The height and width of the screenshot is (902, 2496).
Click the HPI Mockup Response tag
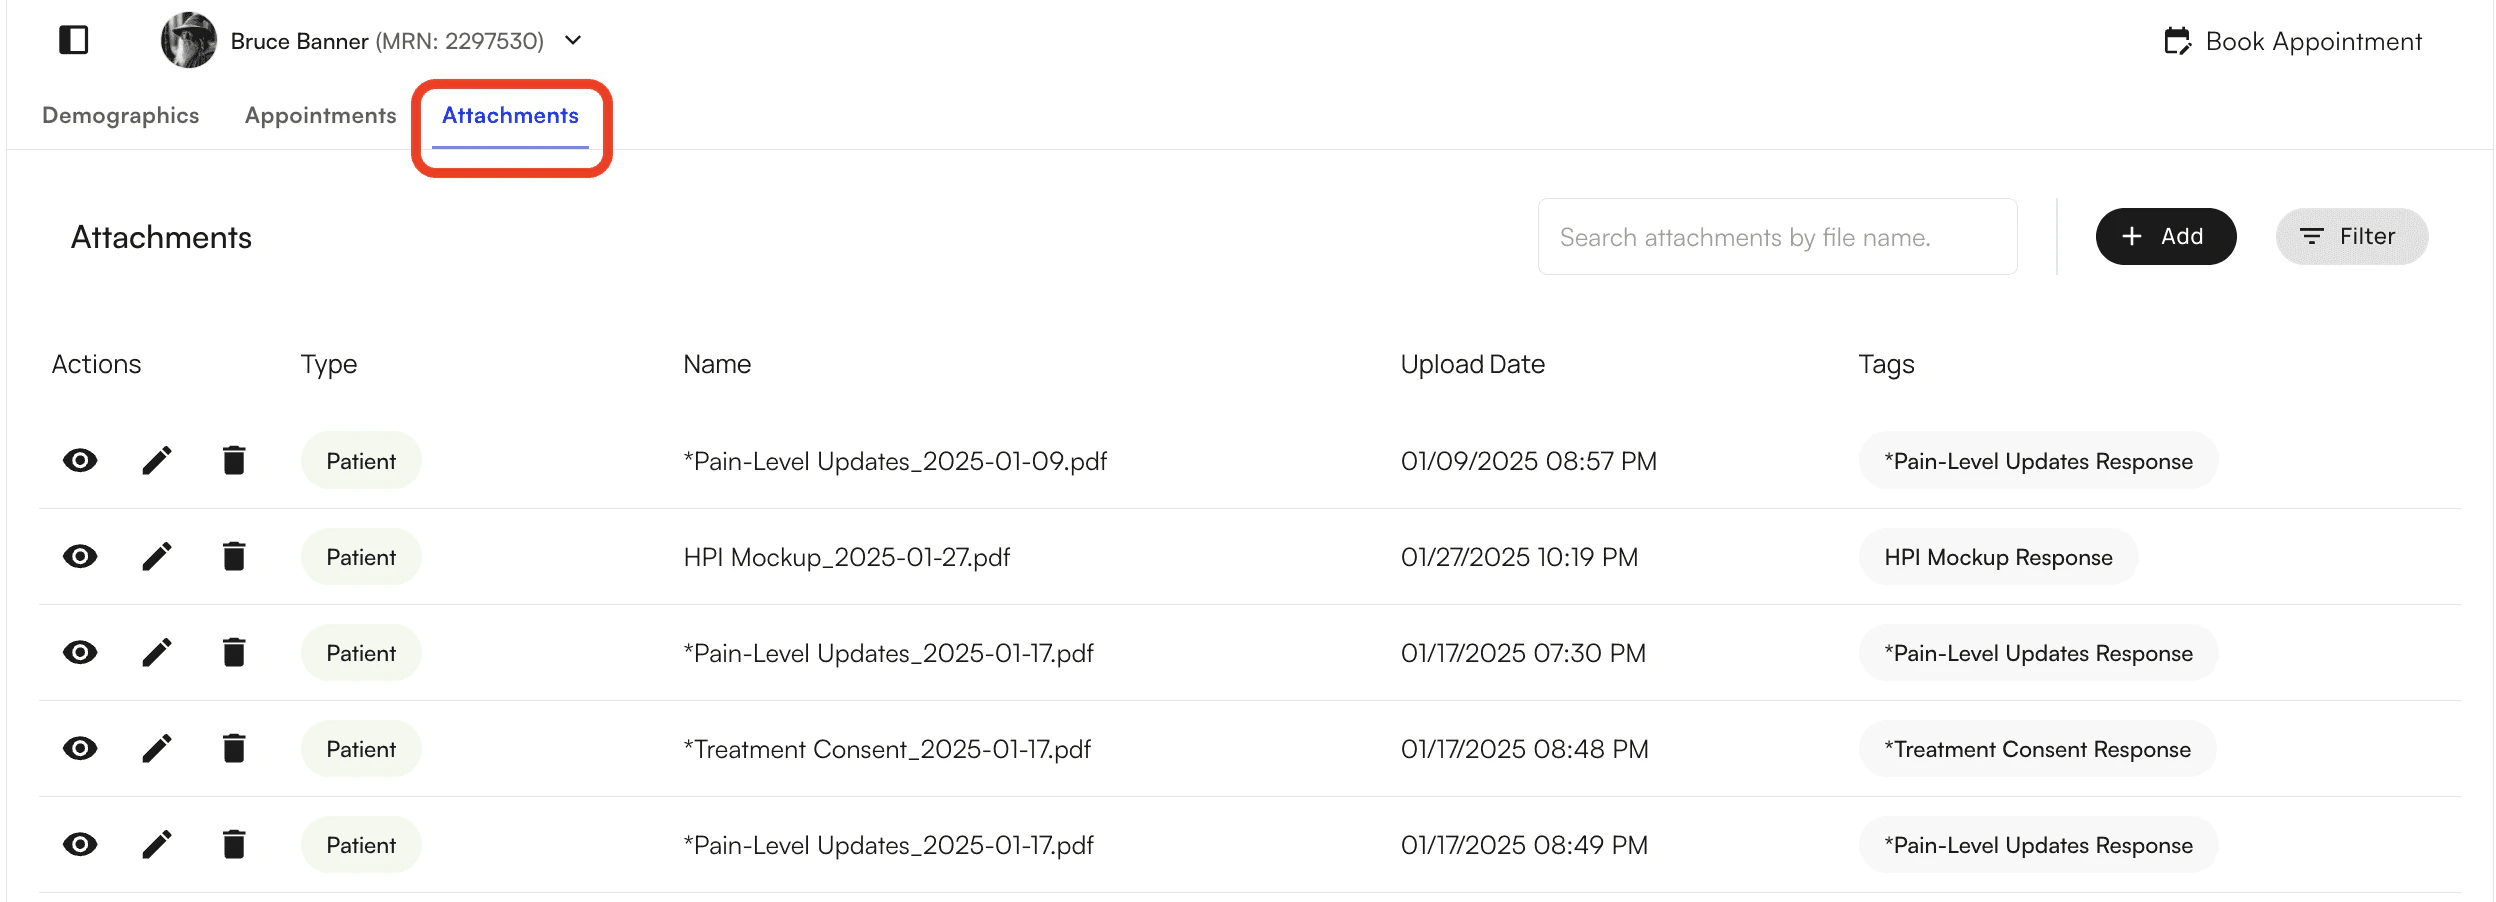[1998, 557]
